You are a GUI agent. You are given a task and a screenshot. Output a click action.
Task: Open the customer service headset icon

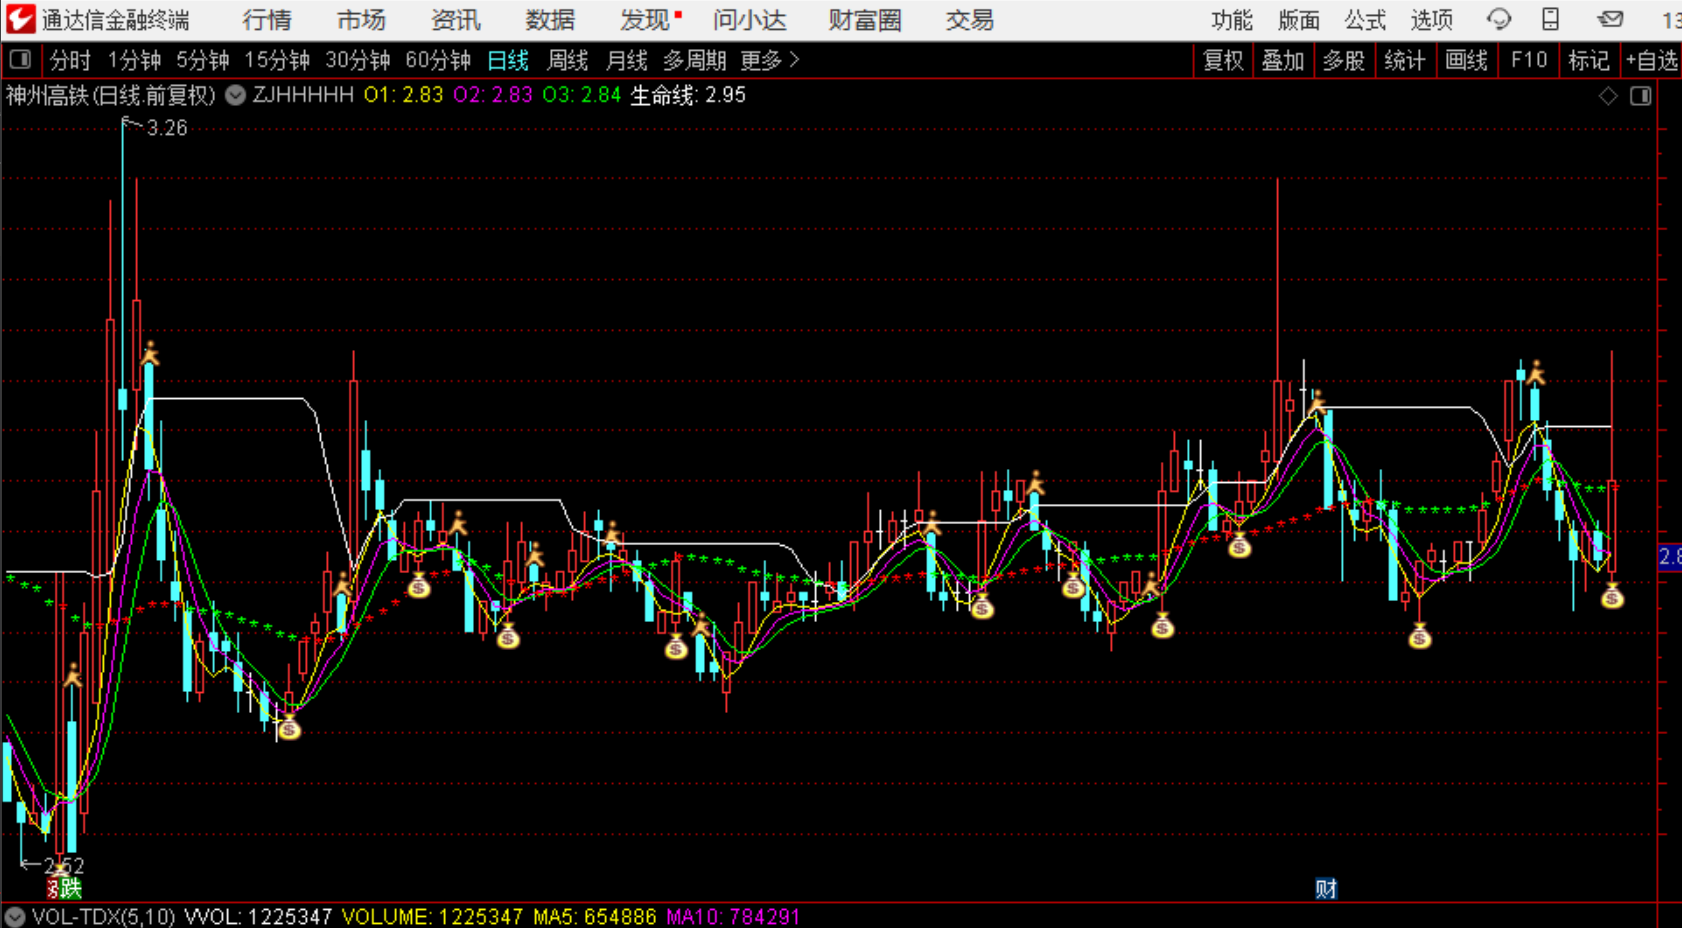click(x=1498, y=19)
